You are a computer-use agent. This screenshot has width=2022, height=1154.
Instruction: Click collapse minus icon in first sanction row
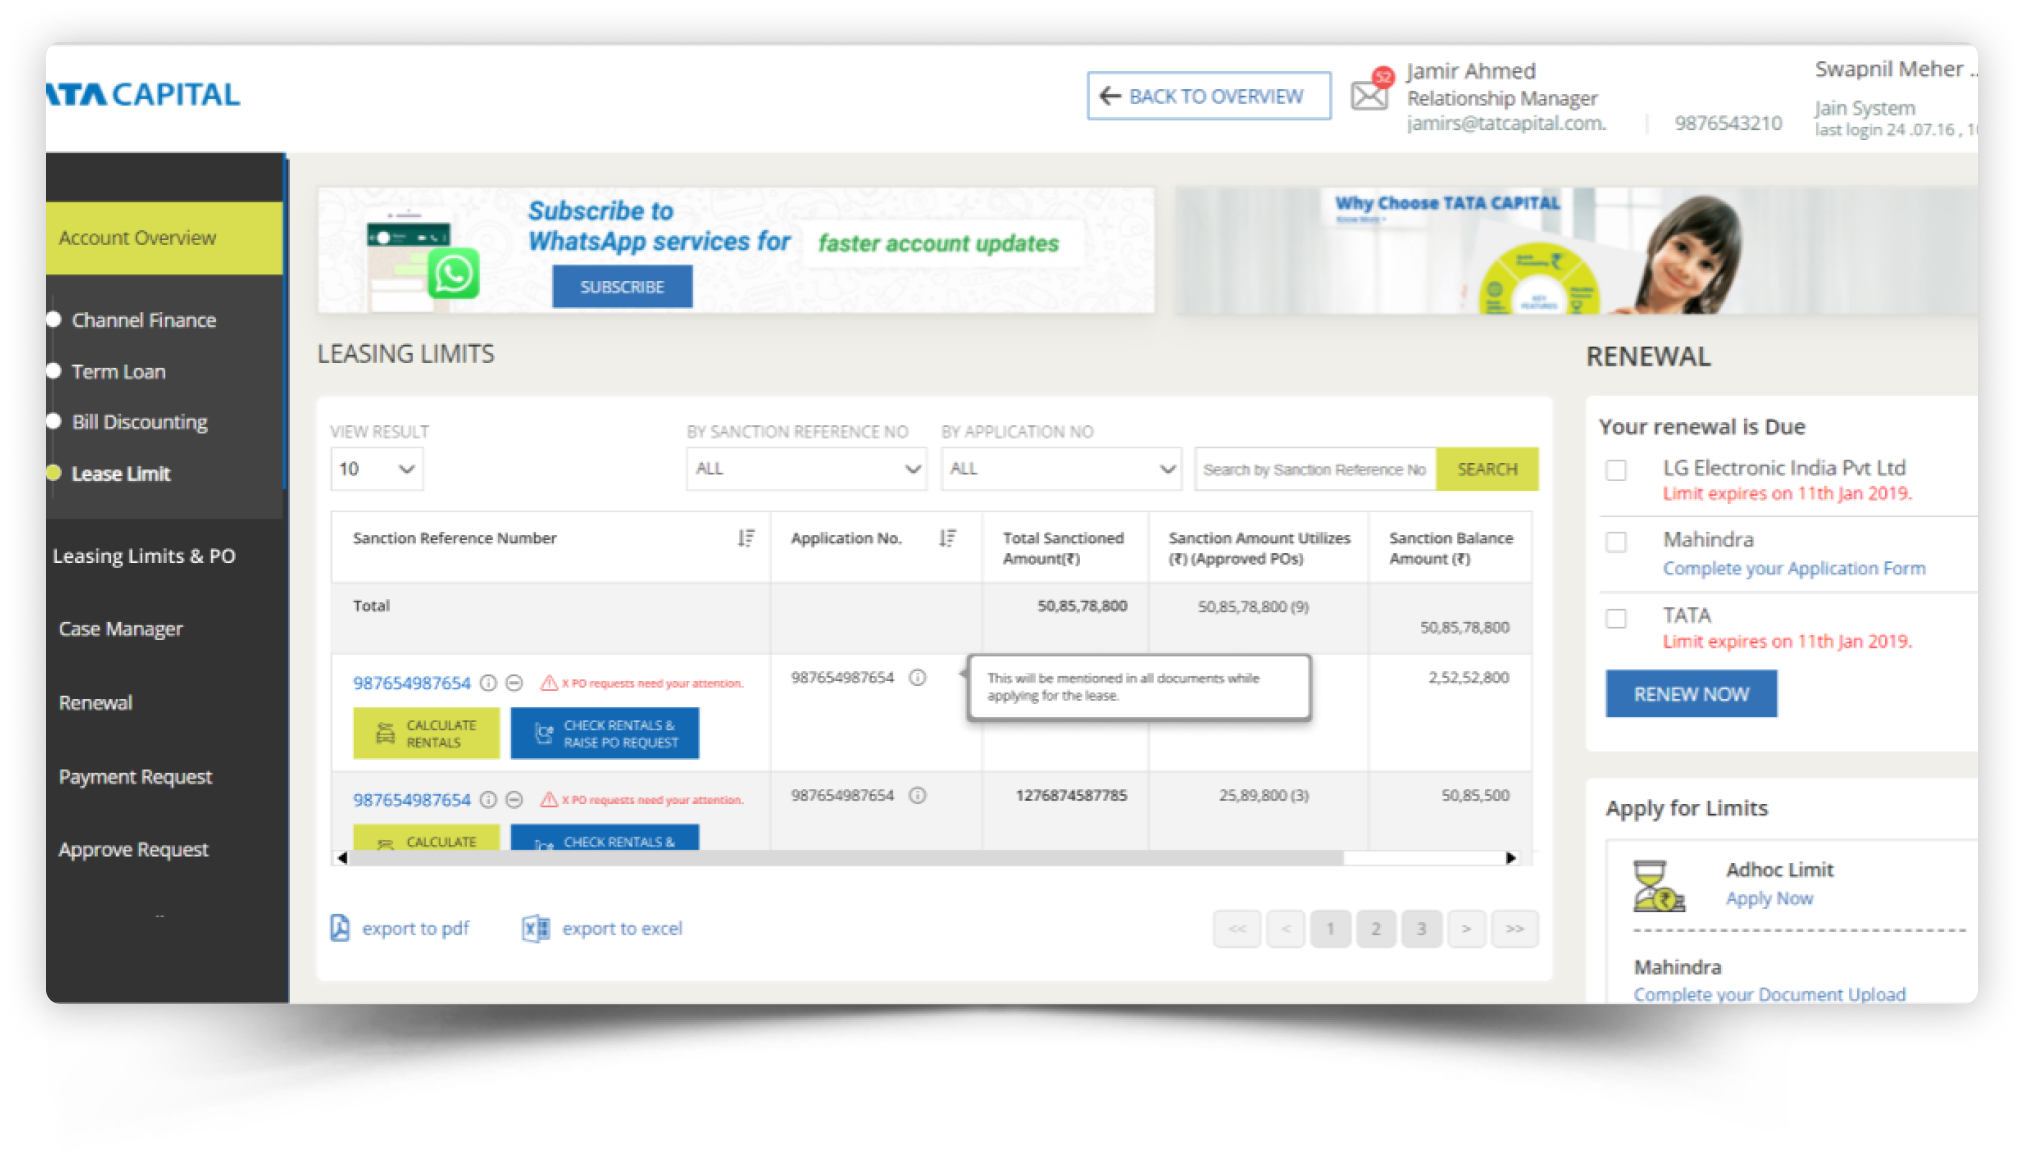[514, 683]
